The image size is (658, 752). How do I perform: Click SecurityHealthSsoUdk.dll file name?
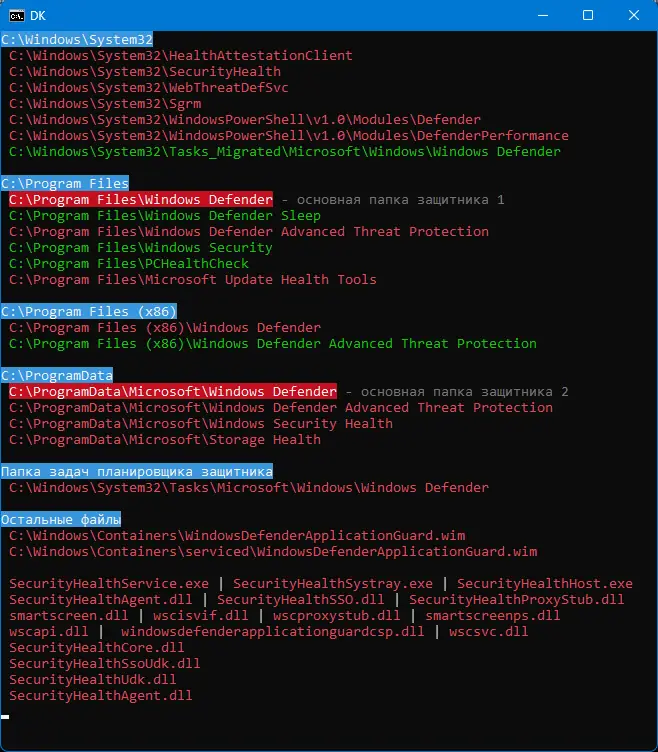coord(105,663)
